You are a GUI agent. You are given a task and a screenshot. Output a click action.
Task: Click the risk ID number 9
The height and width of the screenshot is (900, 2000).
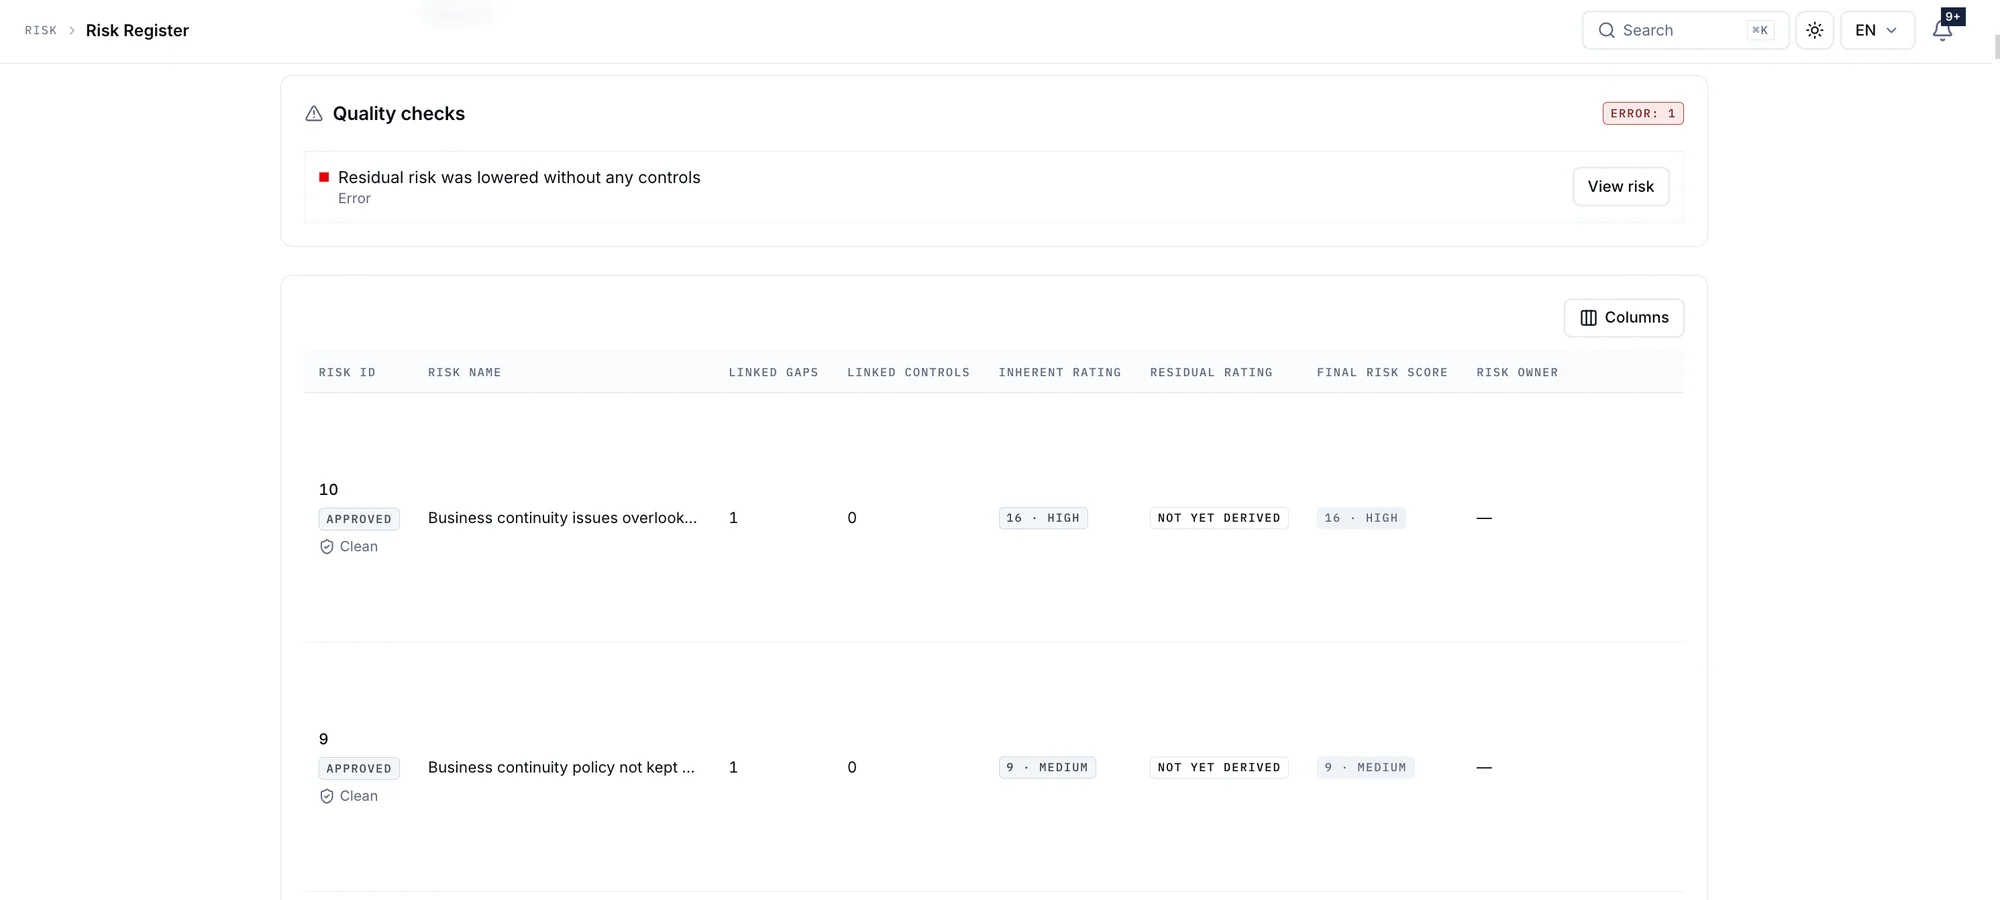323,739
